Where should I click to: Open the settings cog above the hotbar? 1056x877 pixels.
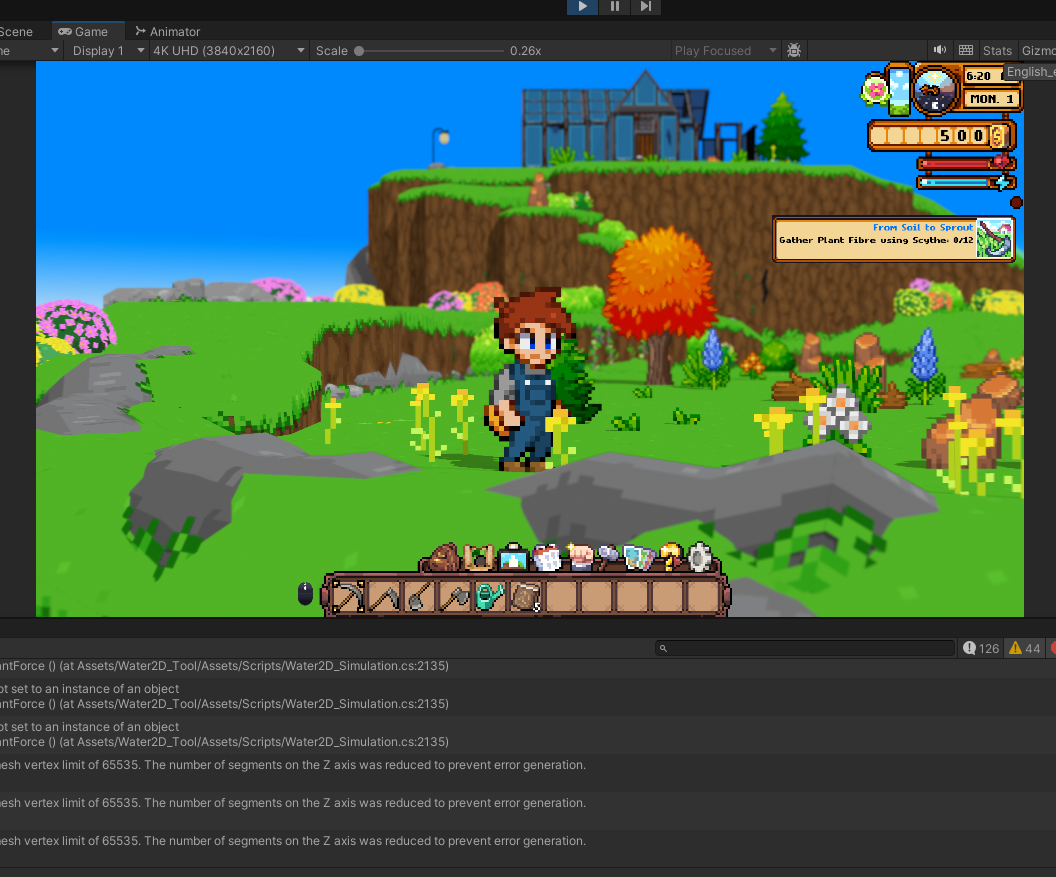click(x=698, y=557)
